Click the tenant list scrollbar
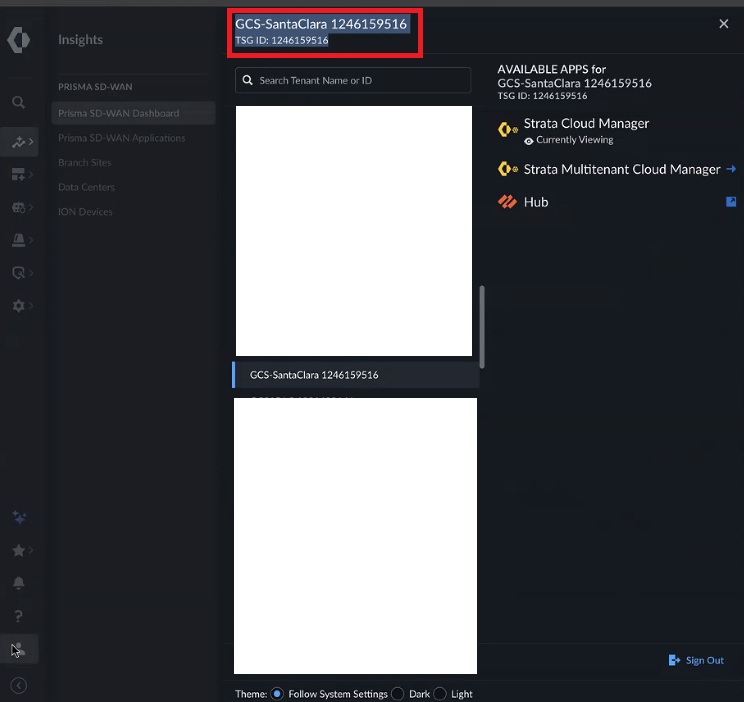 (482, 327)
